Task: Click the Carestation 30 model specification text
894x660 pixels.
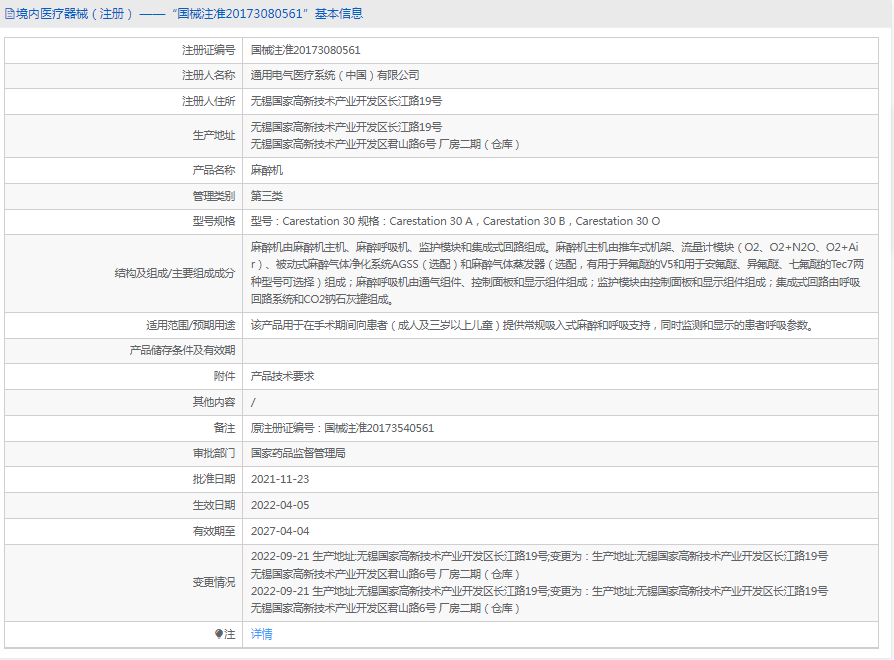Action: [x=456, y=221]
